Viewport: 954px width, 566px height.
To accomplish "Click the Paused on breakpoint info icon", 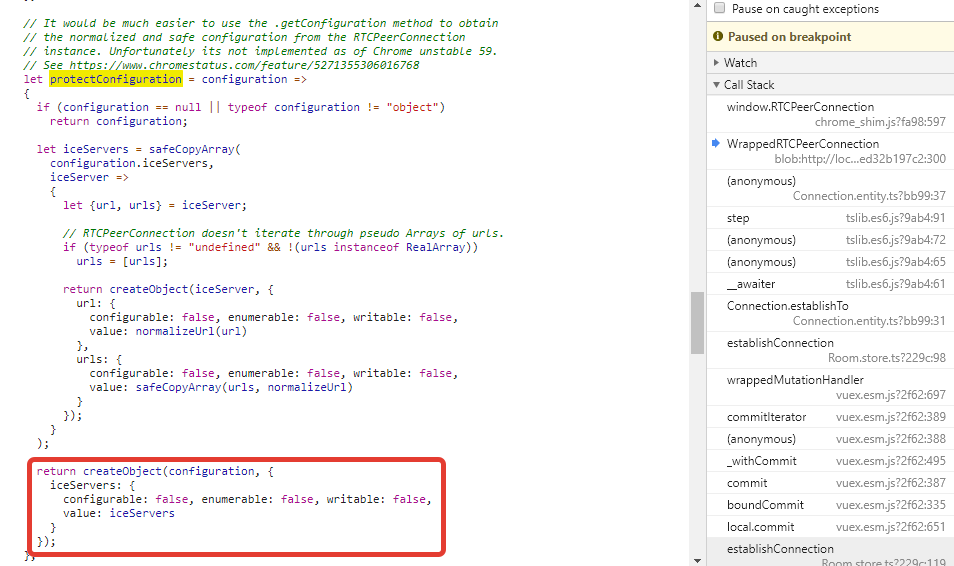I will (718, 37).
